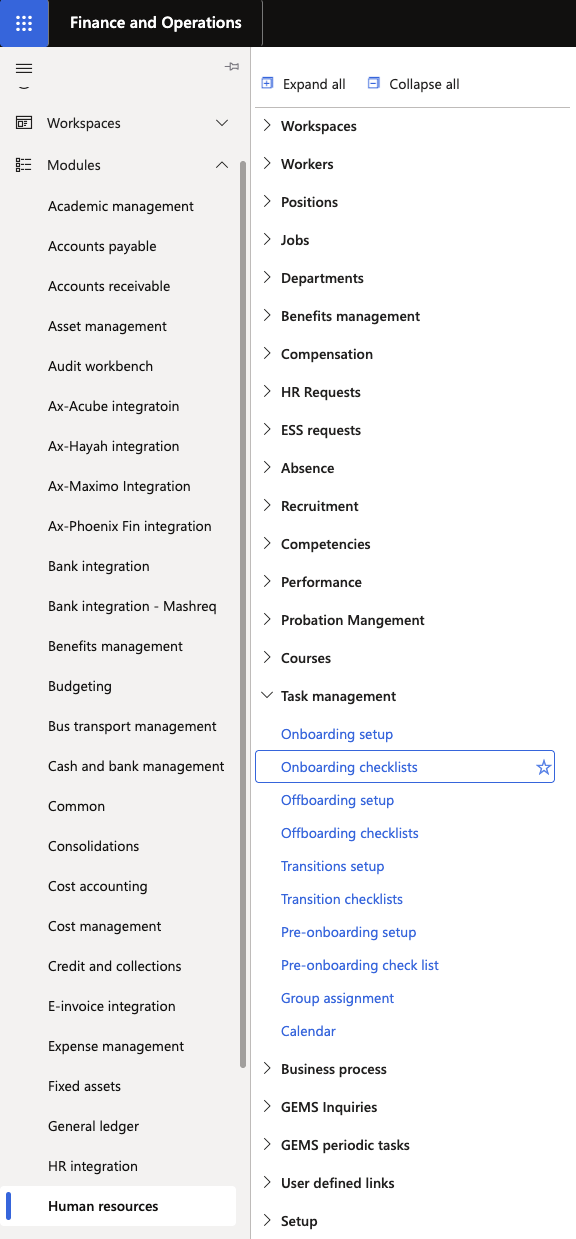Collapse the Modules section chevron
Viewport: 576px width, 1239px height.
[x=222, y=165]
